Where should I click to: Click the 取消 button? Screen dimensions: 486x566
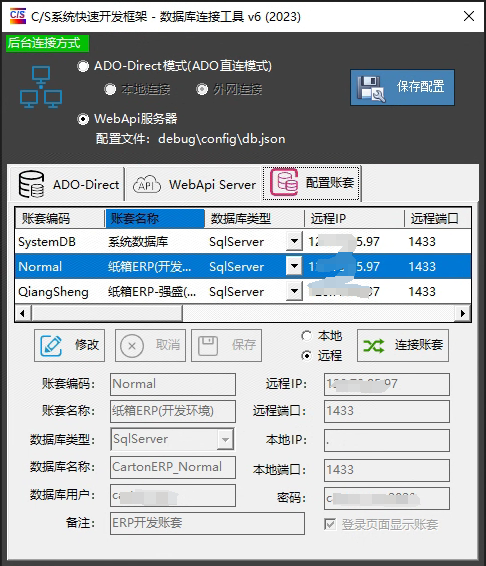tap(150, 345)
